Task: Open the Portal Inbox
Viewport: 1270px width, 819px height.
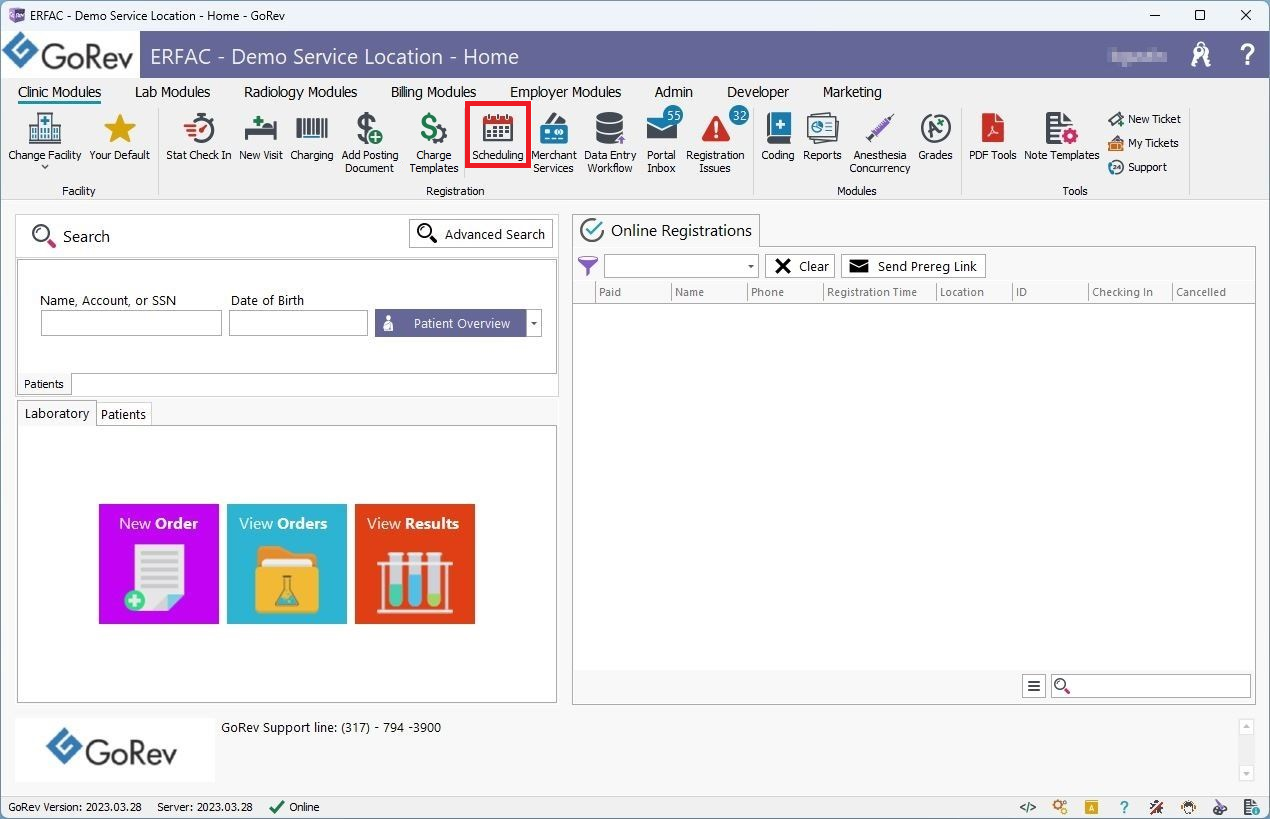Action: (661, 143)
